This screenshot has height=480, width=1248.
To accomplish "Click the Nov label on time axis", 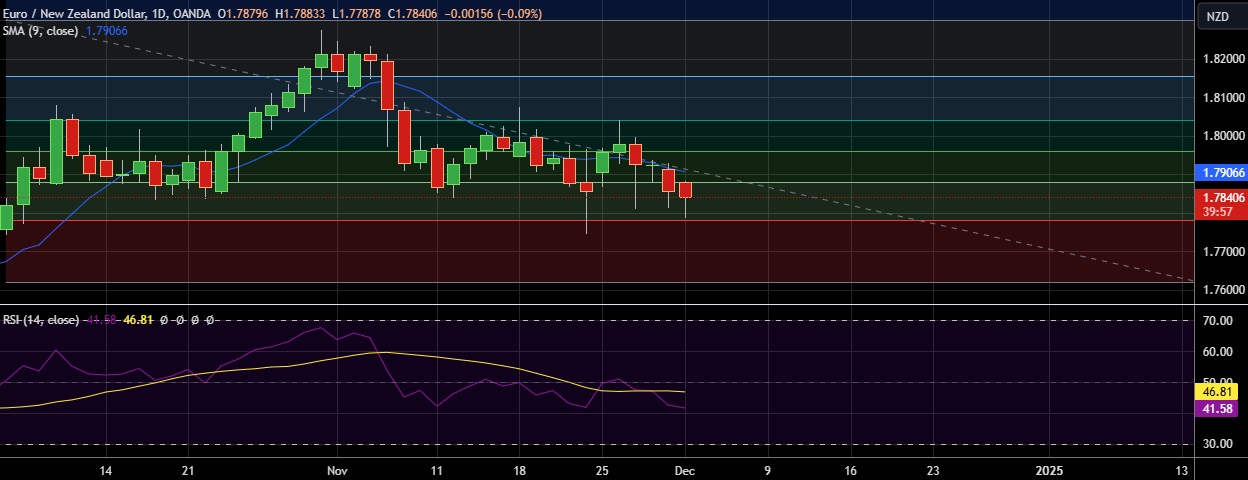I will click(337, 469).
